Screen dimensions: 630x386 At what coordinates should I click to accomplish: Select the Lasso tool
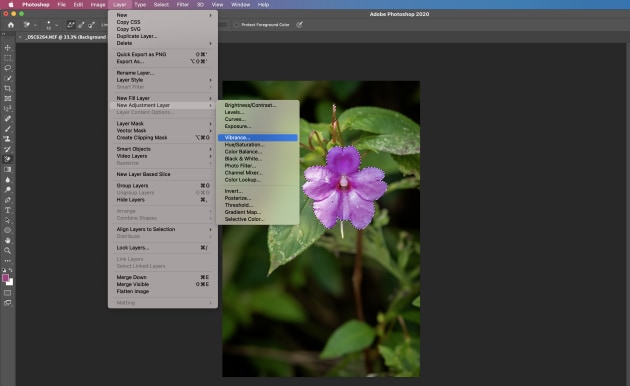(x=8, y=68)
